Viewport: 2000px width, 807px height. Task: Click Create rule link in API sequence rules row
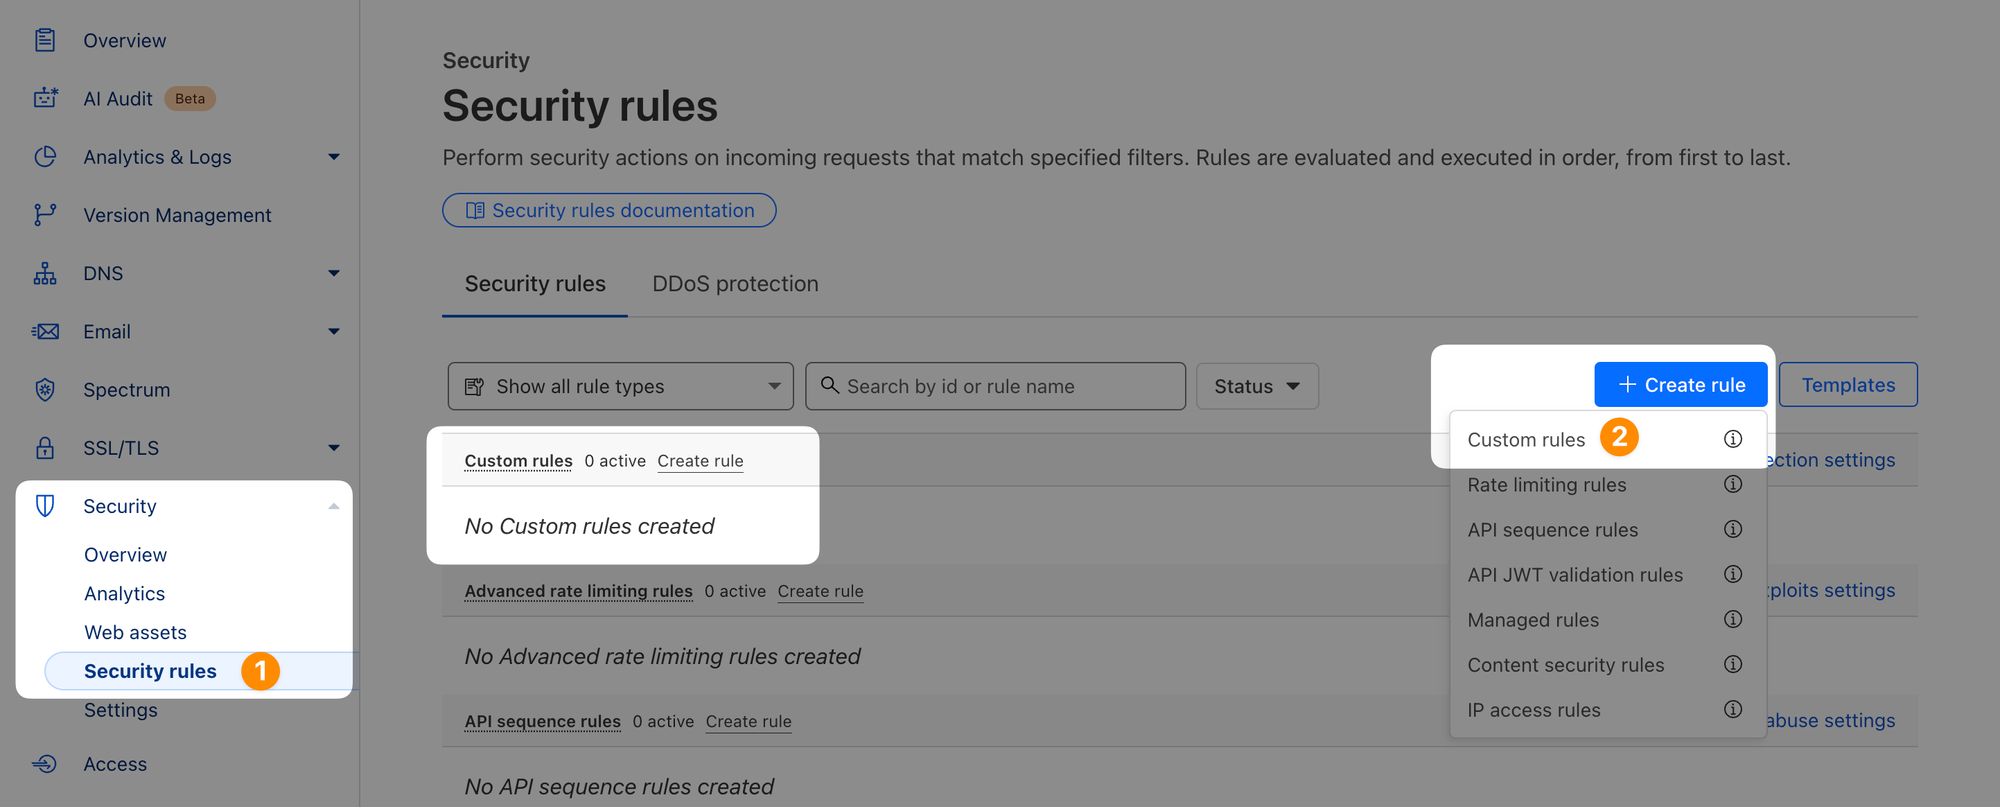click(748, 721)
